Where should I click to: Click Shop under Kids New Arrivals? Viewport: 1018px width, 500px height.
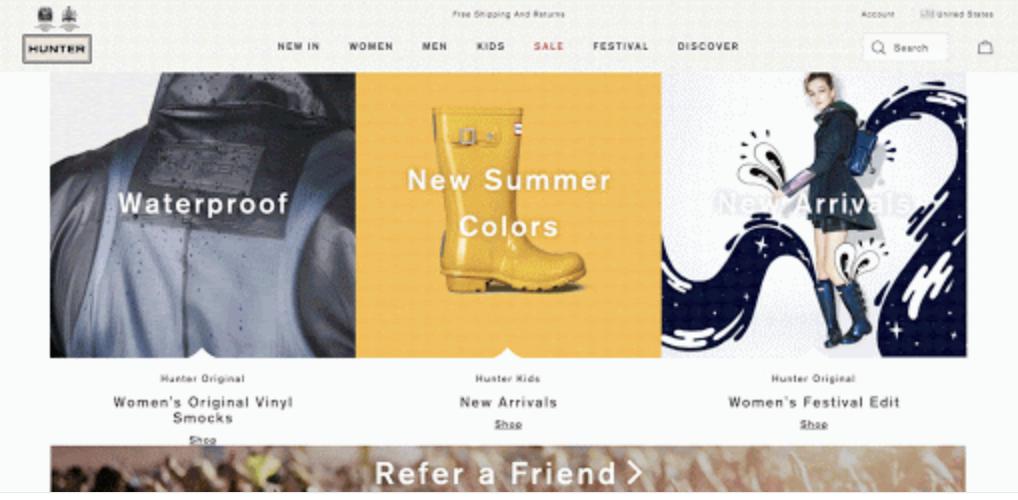click(x=508, y=424)
